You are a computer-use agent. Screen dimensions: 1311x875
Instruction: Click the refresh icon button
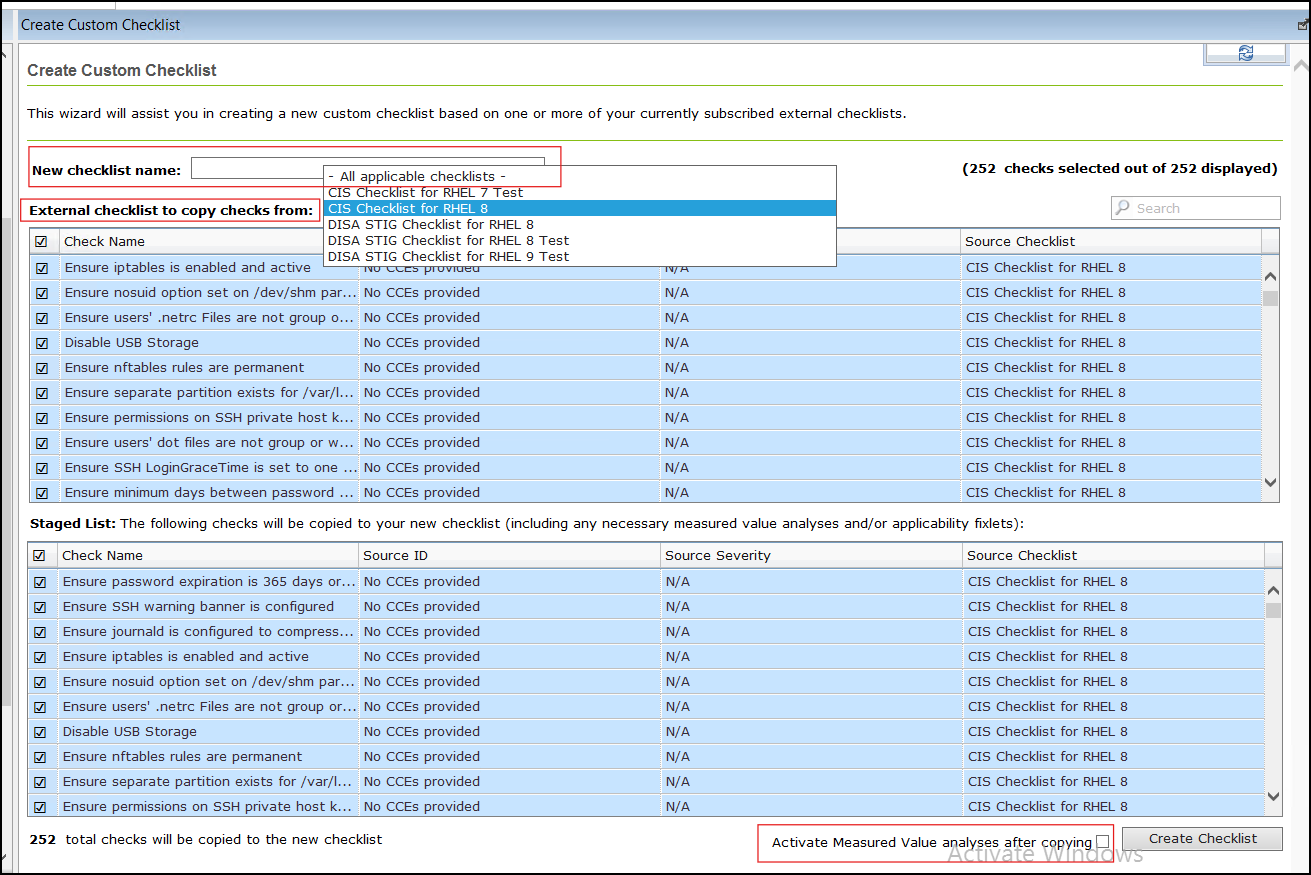[1245, 53]
